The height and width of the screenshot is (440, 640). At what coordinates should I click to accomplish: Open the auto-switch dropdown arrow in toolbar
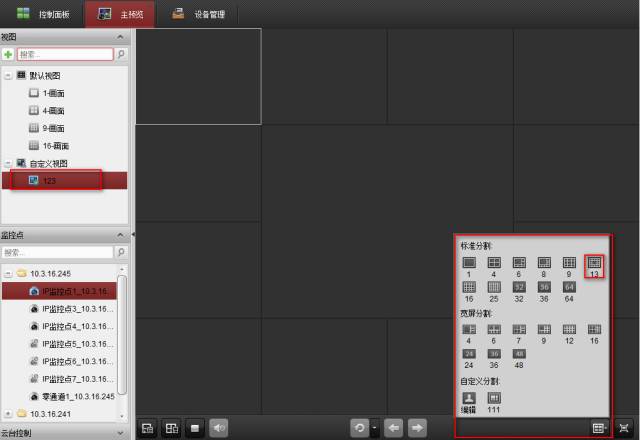click(x=374, y=428)
